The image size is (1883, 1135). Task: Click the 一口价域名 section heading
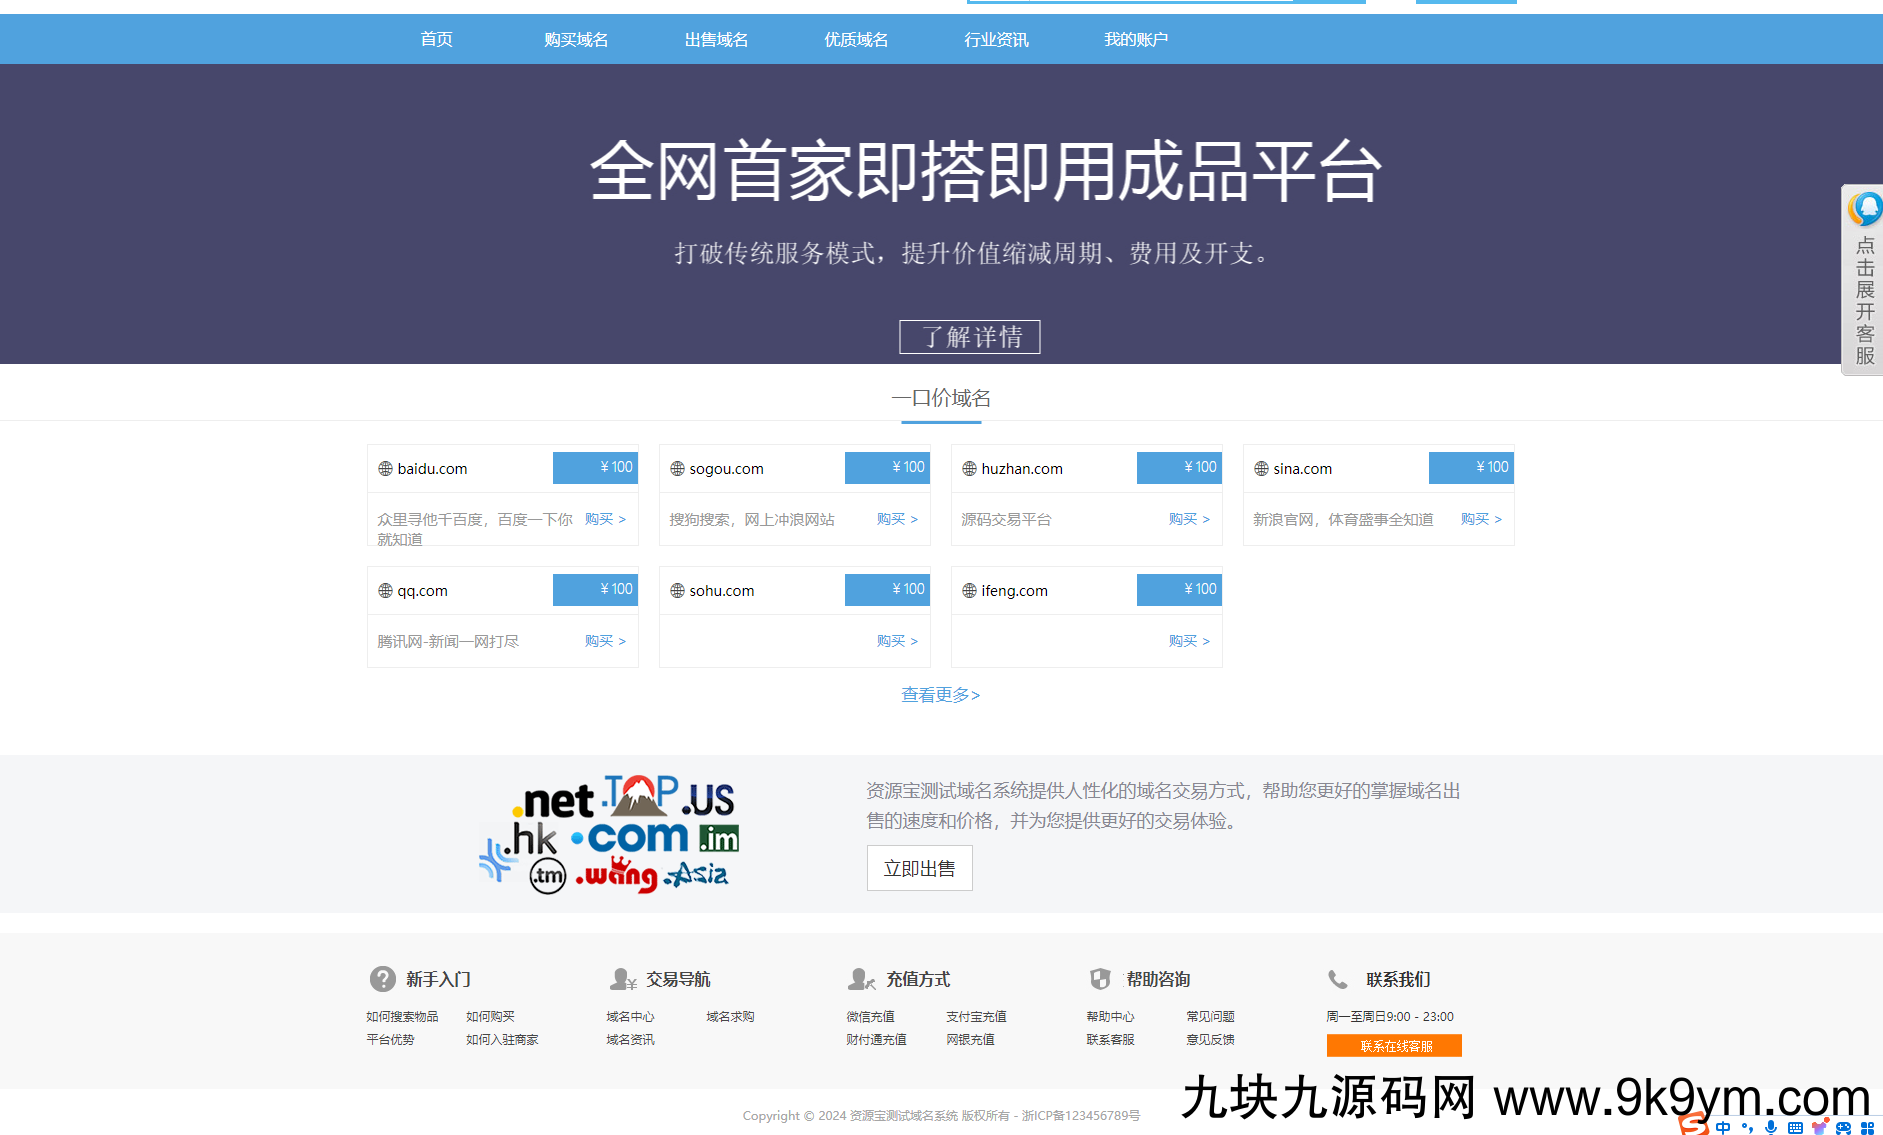pyautogui.click(x=941, y=398)
